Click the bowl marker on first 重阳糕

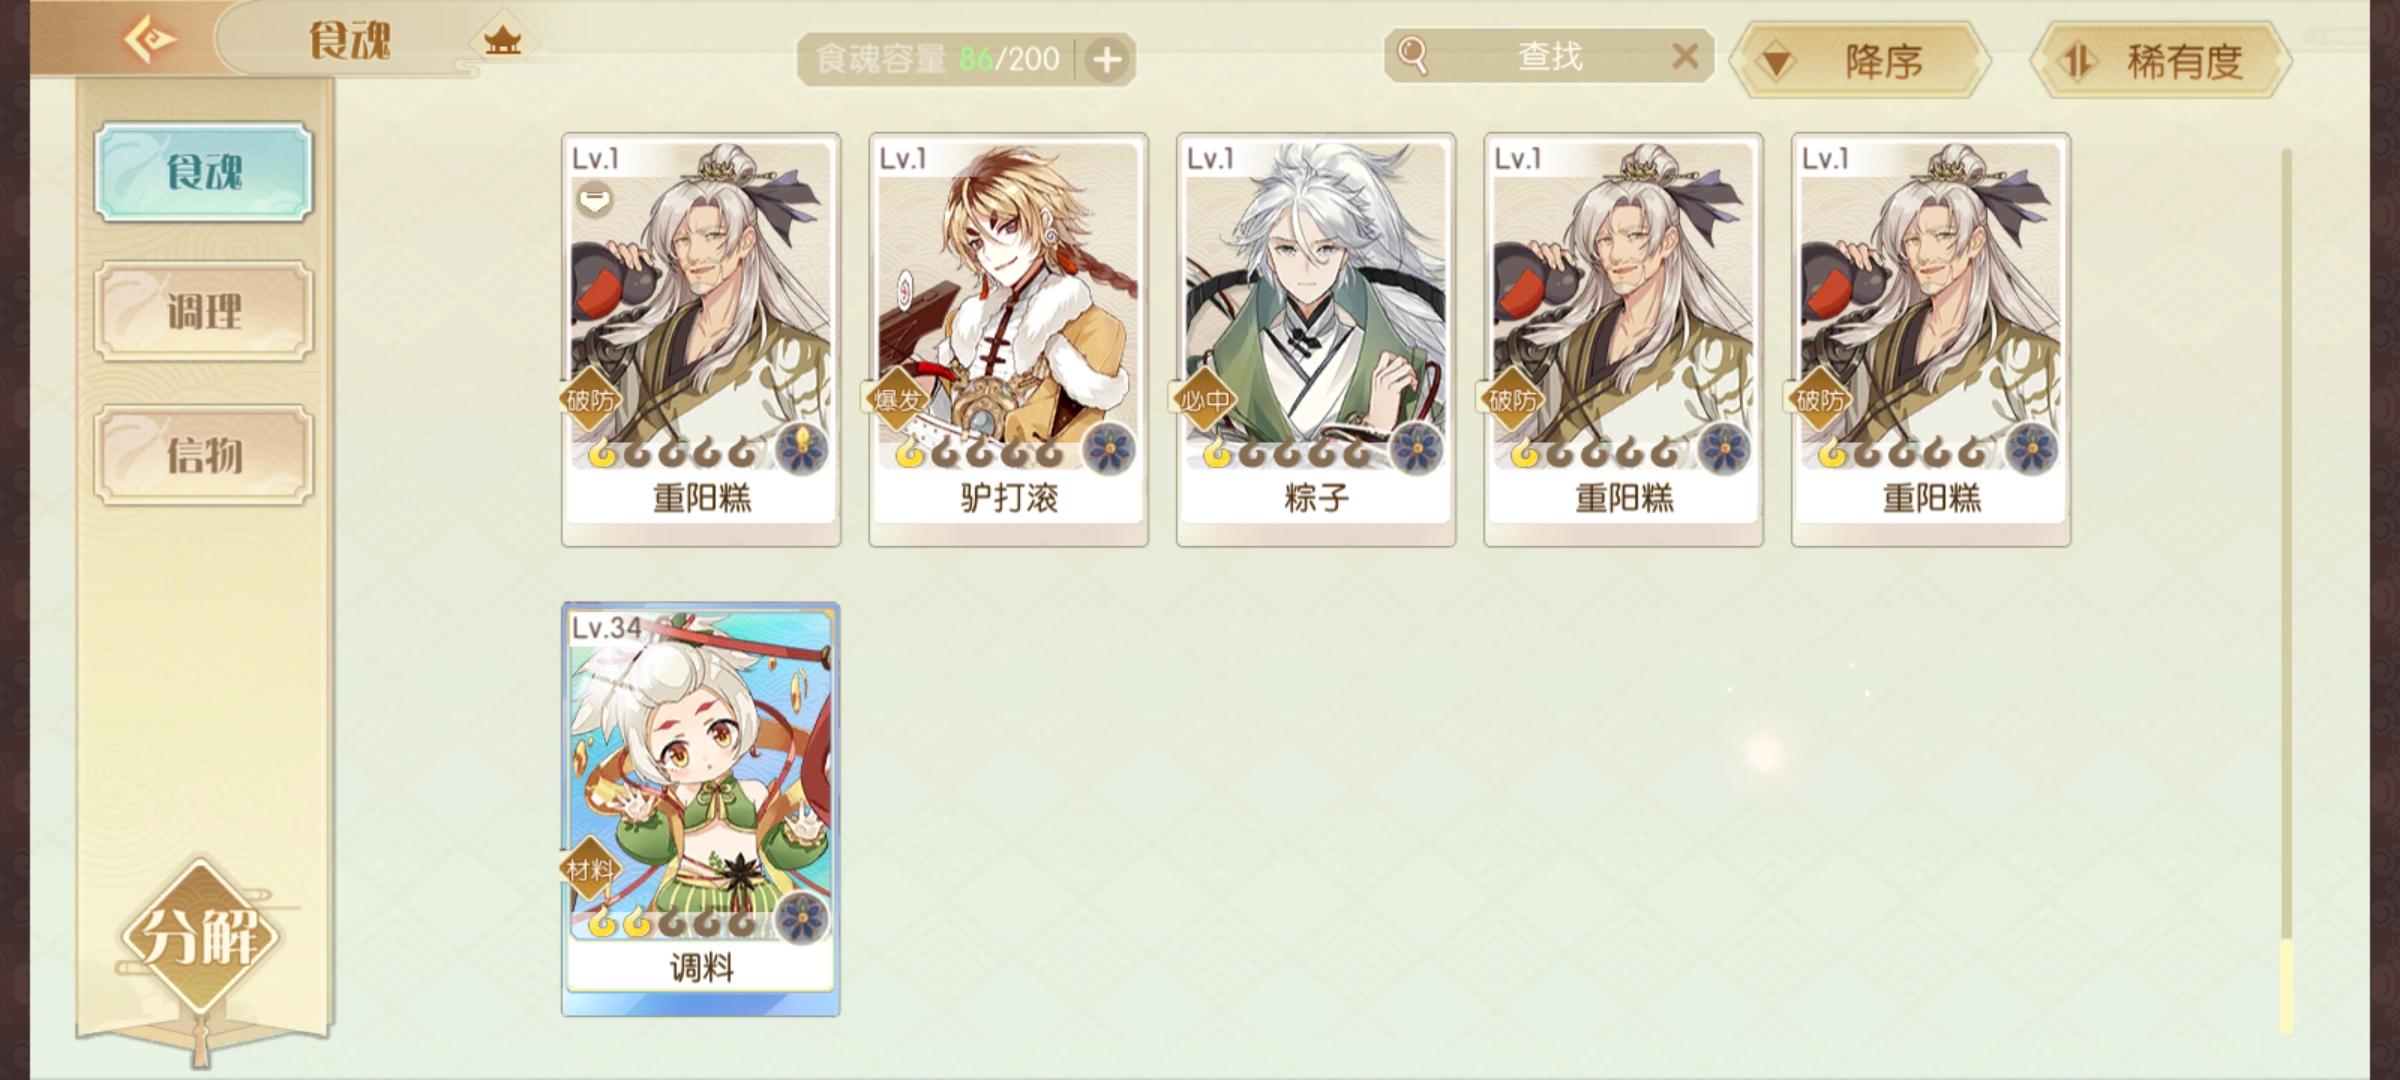[594, 200]
